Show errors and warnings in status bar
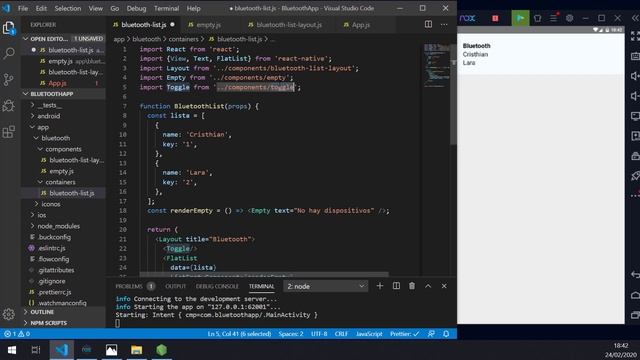 [17, 334]
